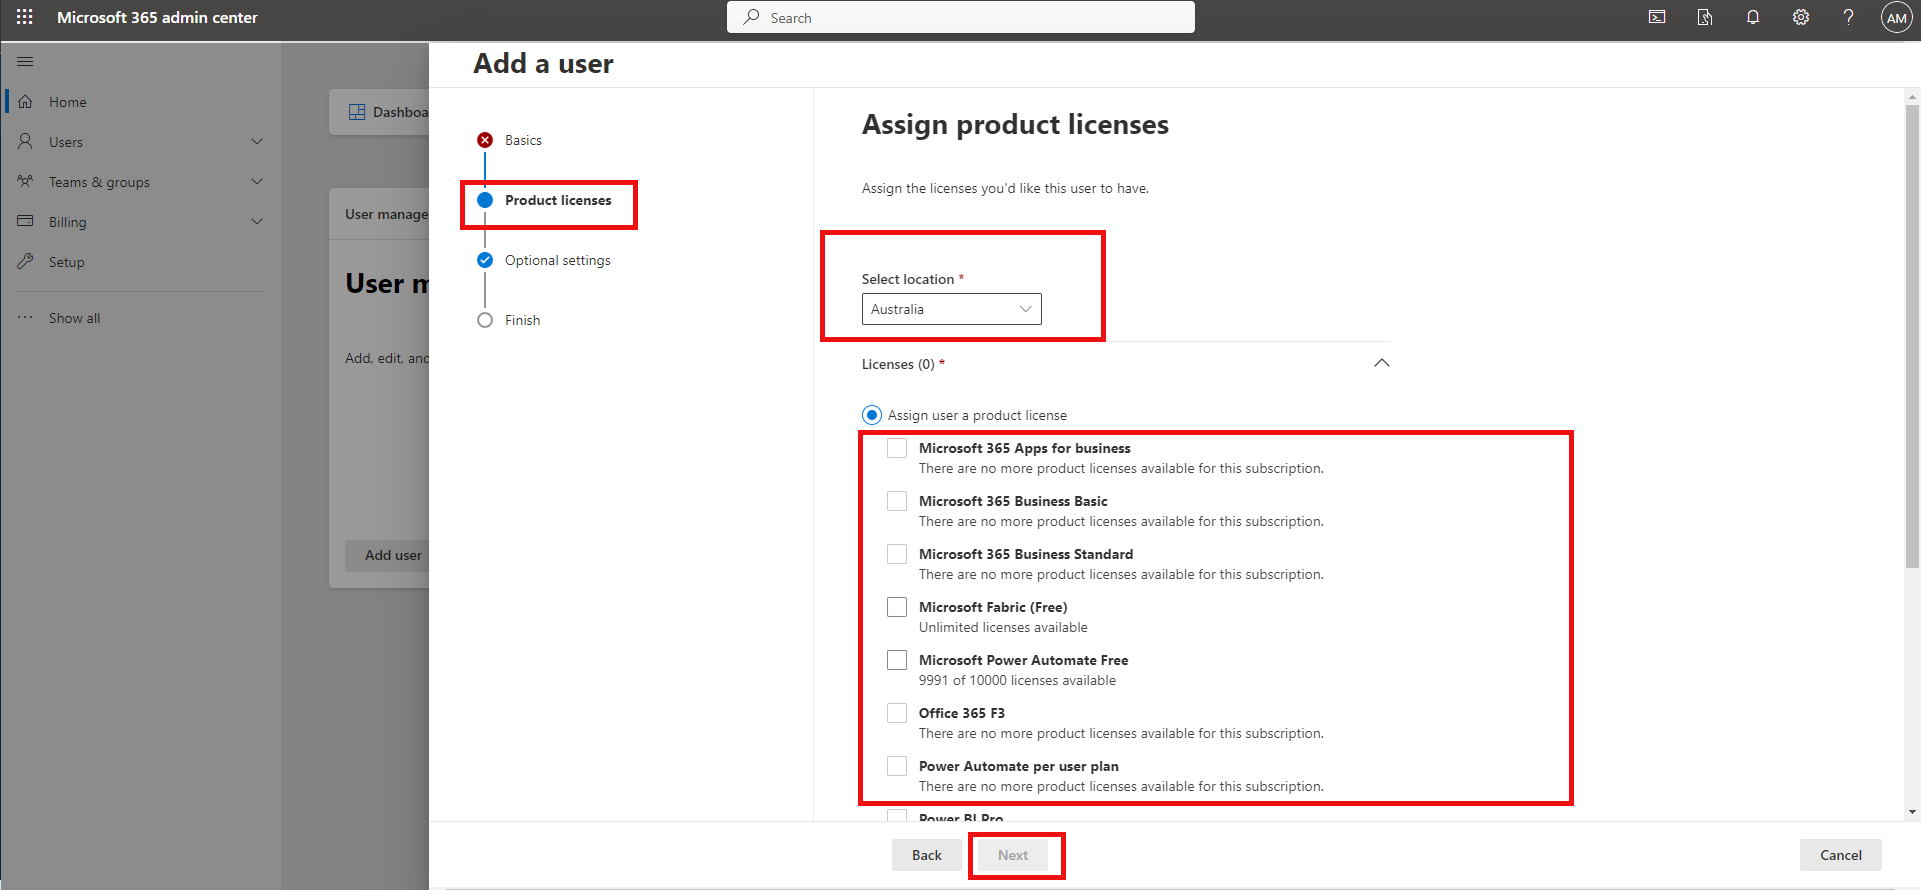Viewport: 1921px width, 890px height.
Task: Open the settings gear icon
Action: [x=1801, y=17]
